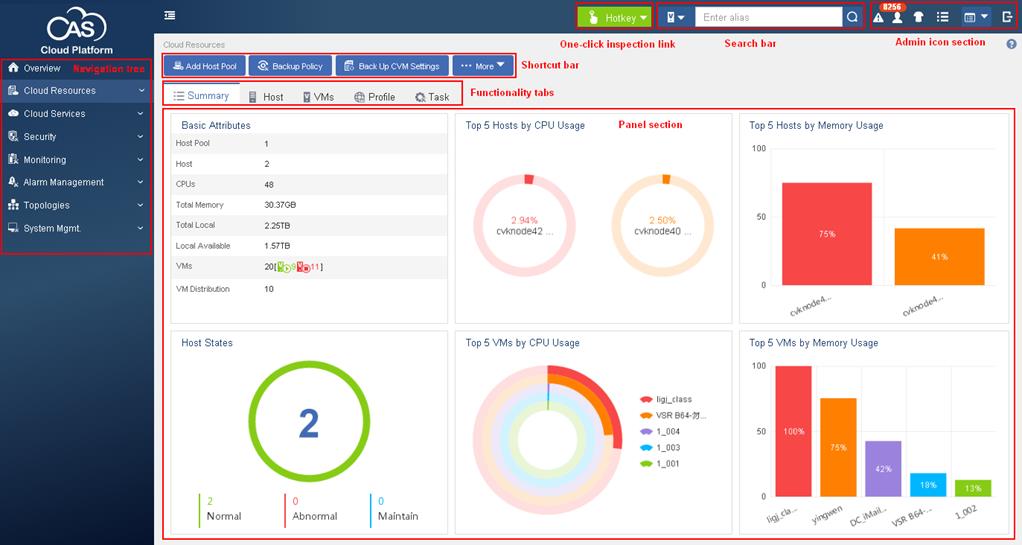Image resolution: width=1022 pixels, height=545 pixels.
Task: Click the green 13% VM memory bar
Action: coord(973,488)
